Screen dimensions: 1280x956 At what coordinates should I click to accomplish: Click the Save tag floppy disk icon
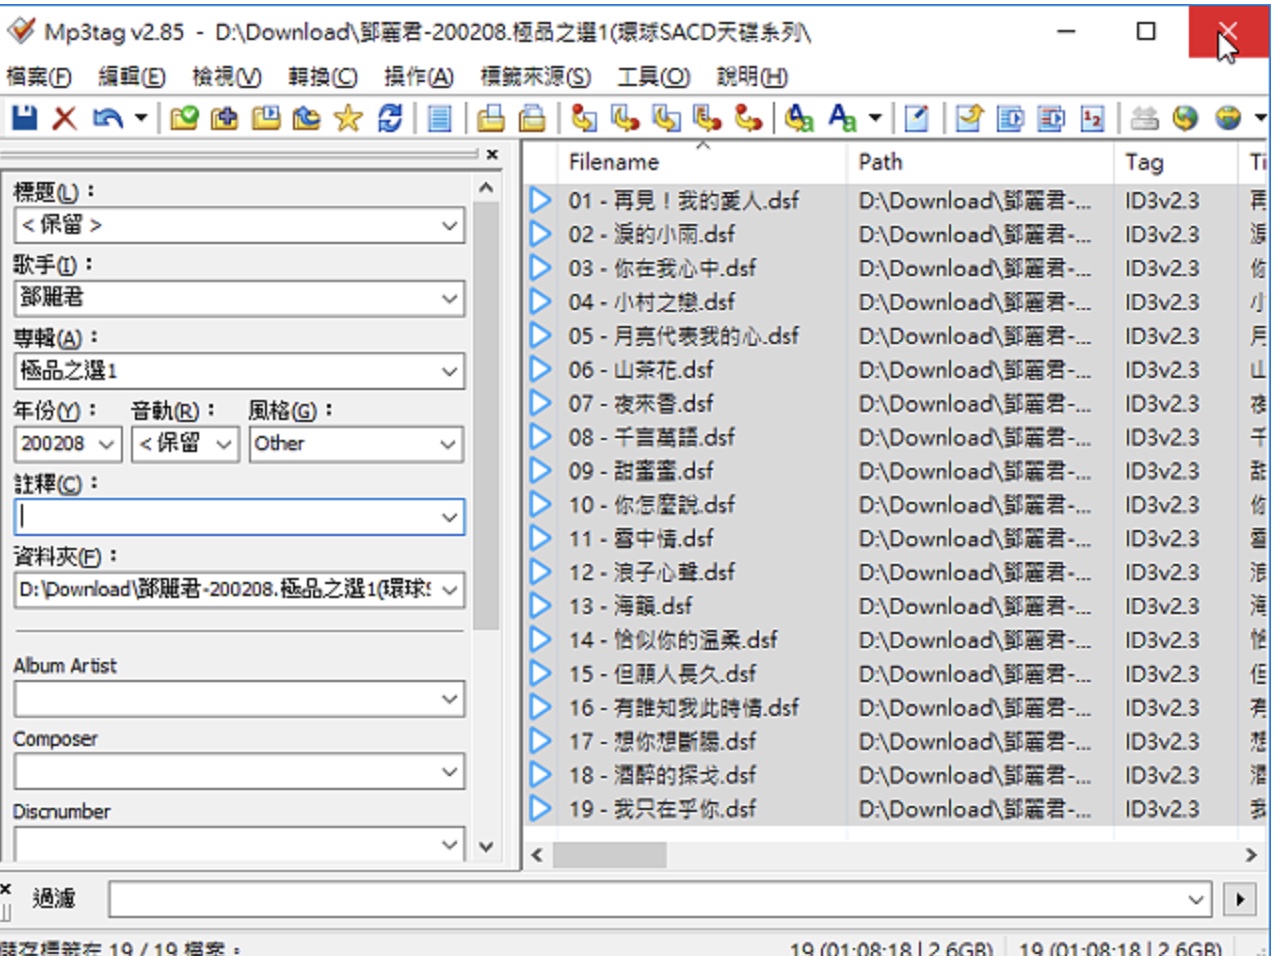coord(24,118)
